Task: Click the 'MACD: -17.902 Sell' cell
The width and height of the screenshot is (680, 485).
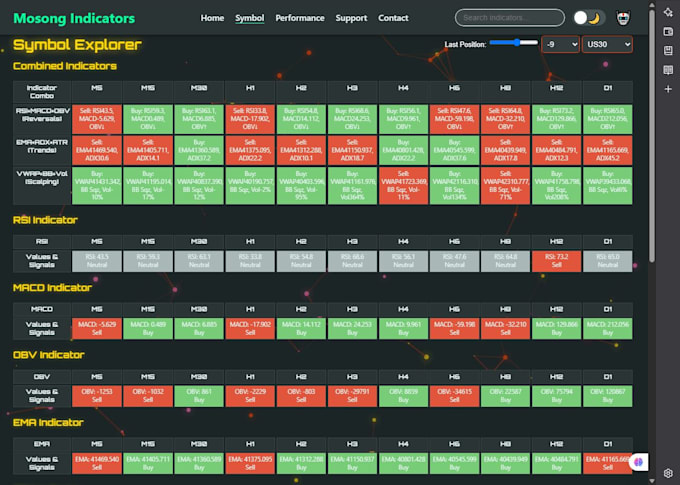Action: pyautogui.click(x=250, y=328)
